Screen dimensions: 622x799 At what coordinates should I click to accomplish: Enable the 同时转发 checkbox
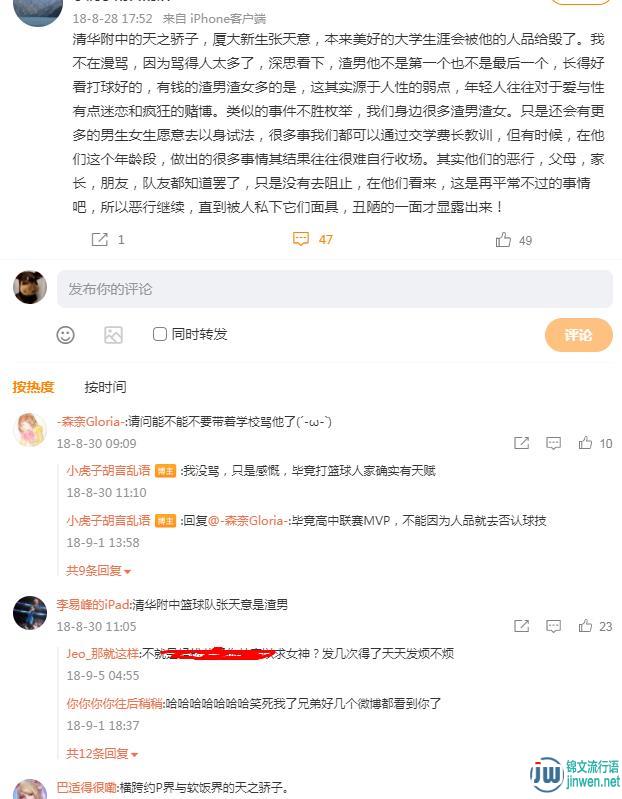pyautogui.click(x=160, y=334)
